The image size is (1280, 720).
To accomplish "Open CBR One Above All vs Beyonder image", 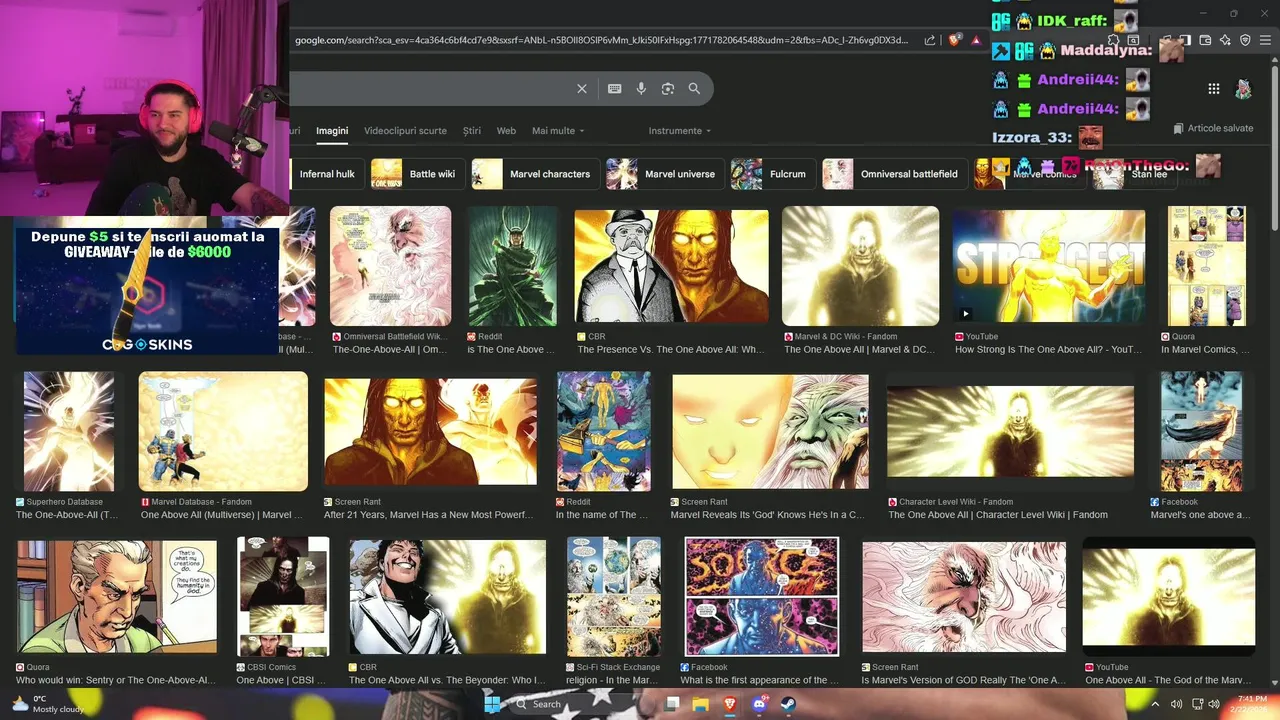I will tap(447, 597).
